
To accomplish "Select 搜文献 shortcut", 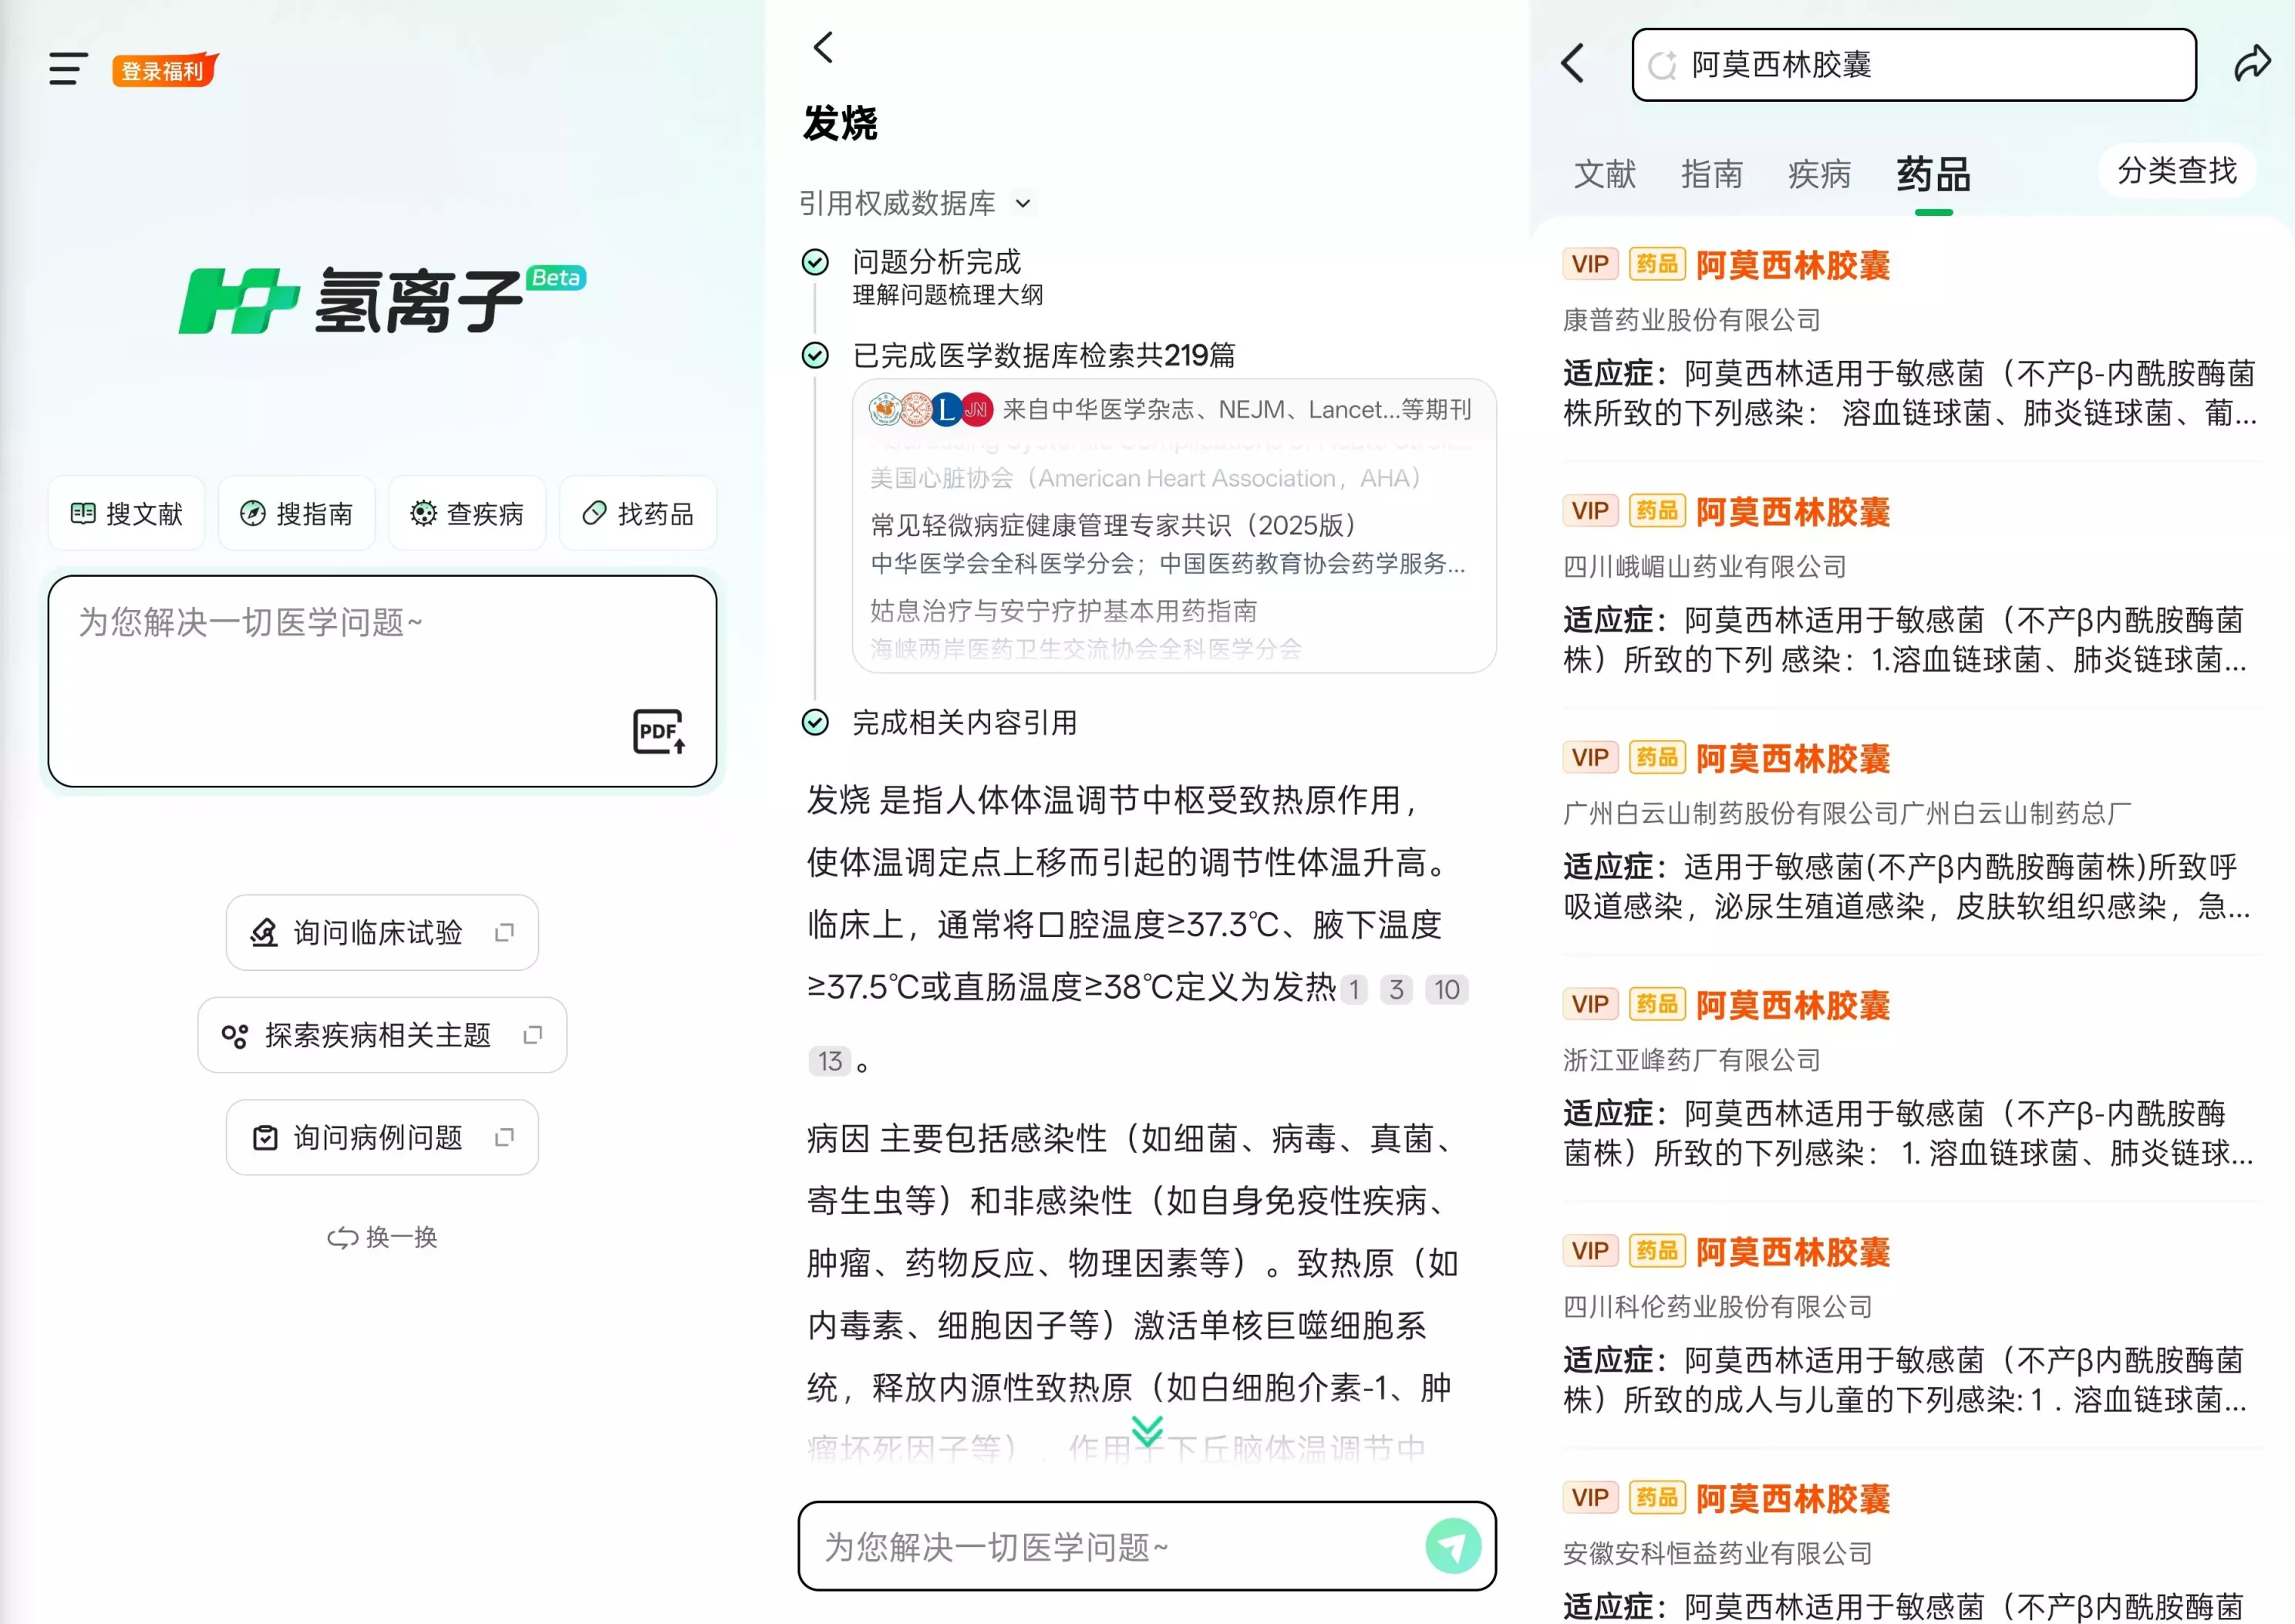I will pyautogui.click(x=127, y=513).
